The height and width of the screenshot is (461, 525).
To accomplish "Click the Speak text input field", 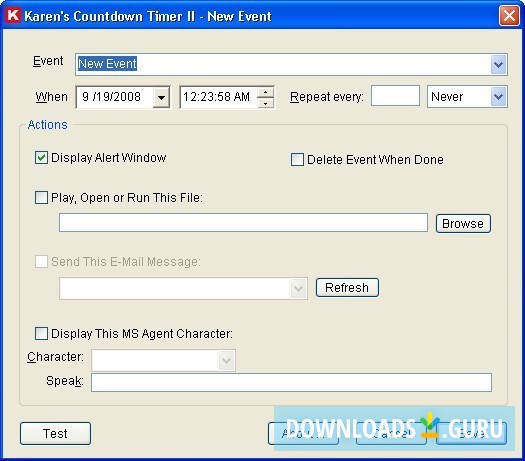I will 291,382.
